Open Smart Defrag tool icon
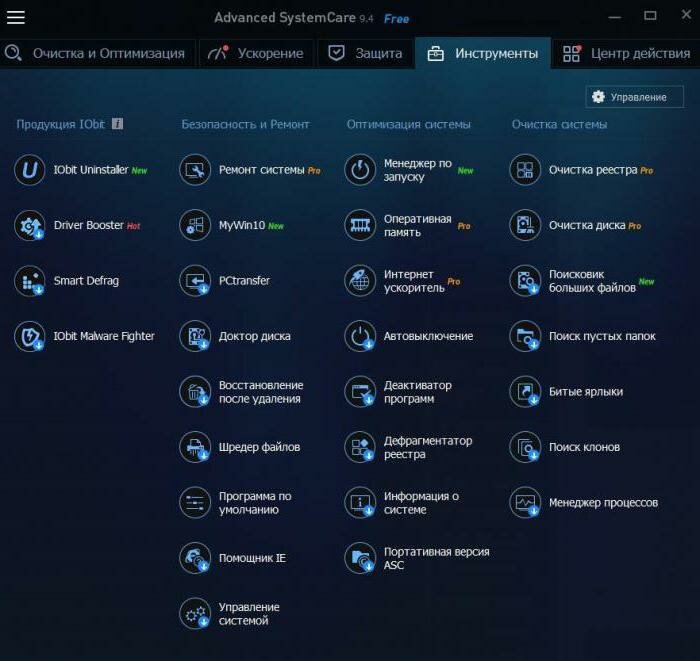This screenshot has width=700, height=661. click(x=30, y=281)
